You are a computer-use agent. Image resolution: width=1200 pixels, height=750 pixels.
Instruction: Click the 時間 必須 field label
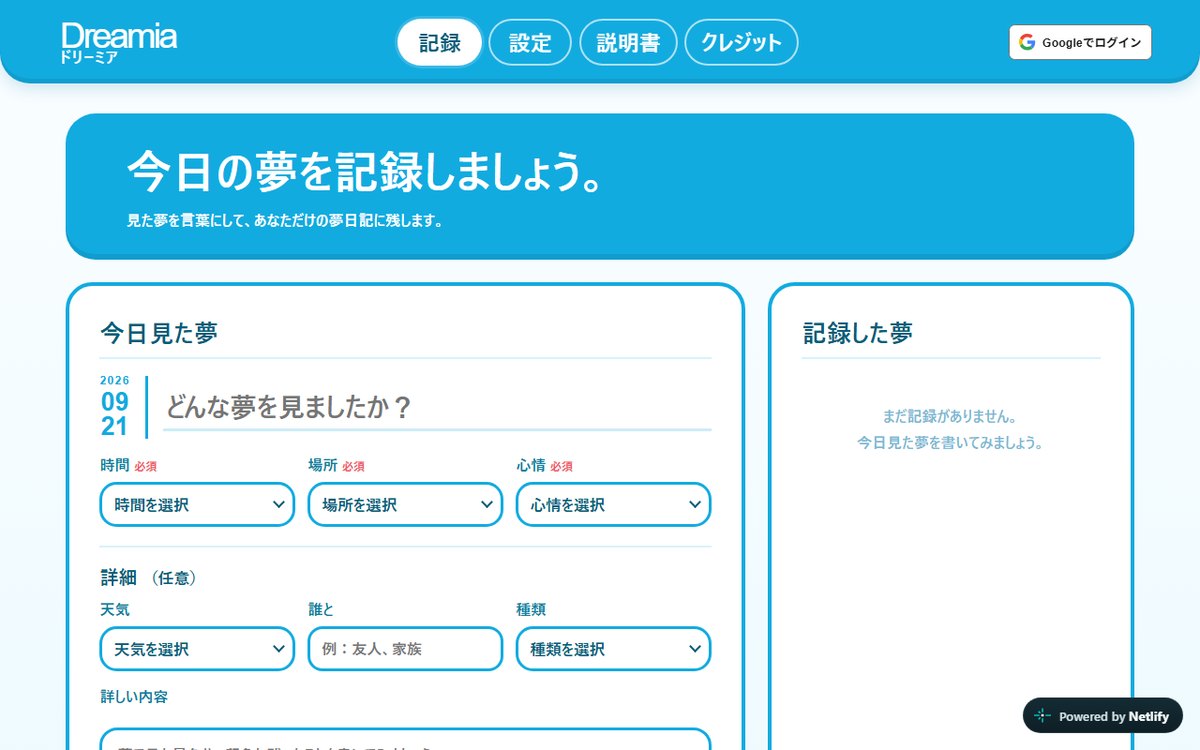[x=128, y=466]
